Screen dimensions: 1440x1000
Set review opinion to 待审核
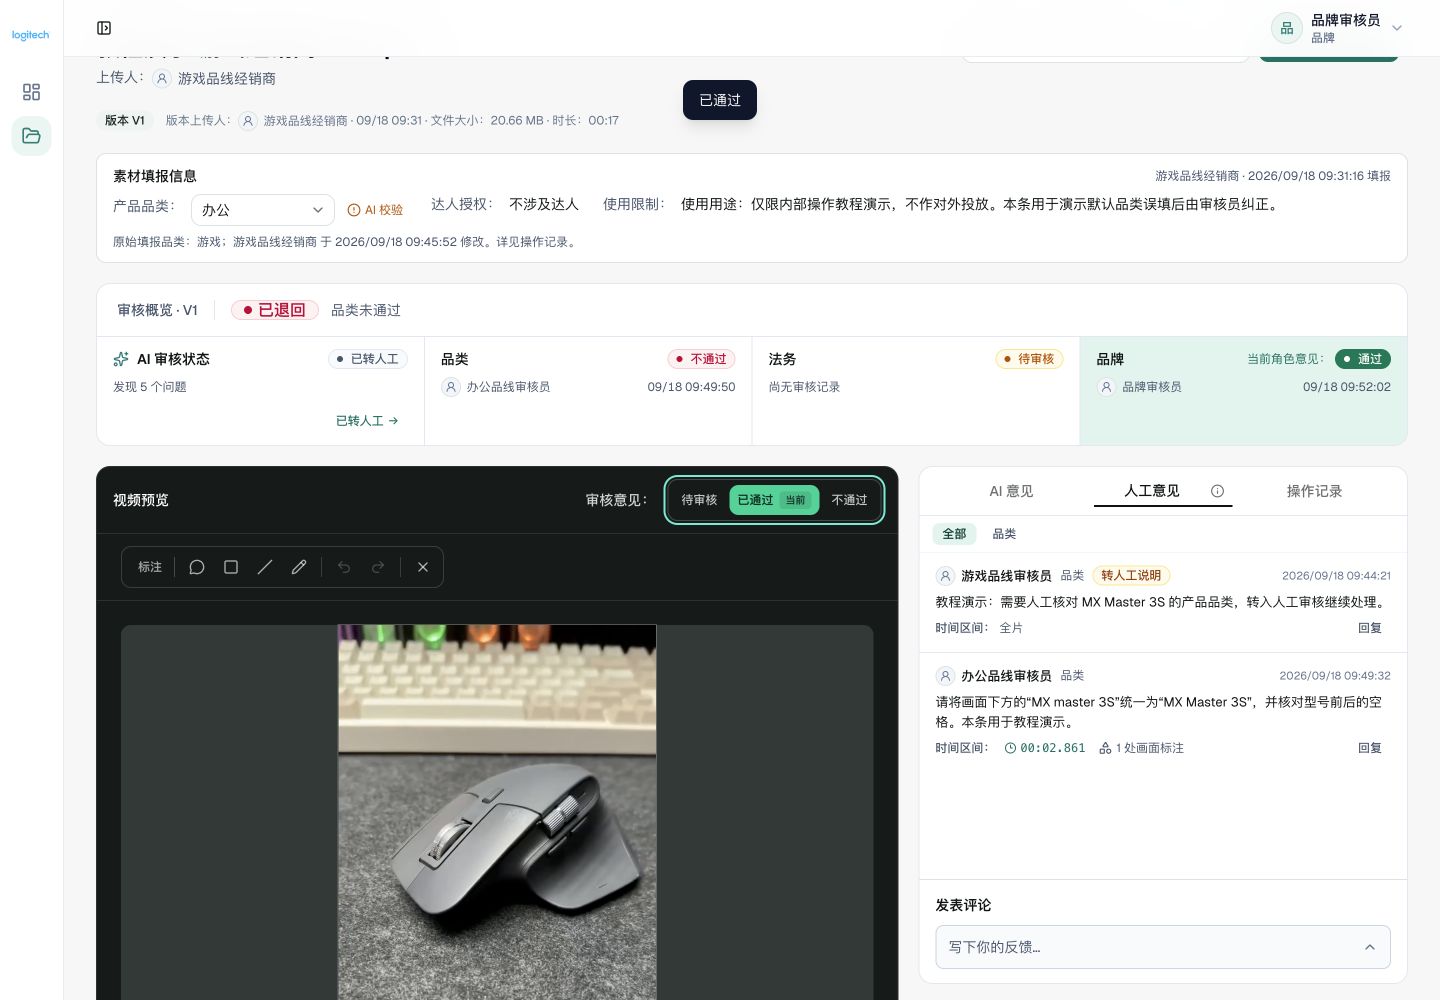point(699,500)
